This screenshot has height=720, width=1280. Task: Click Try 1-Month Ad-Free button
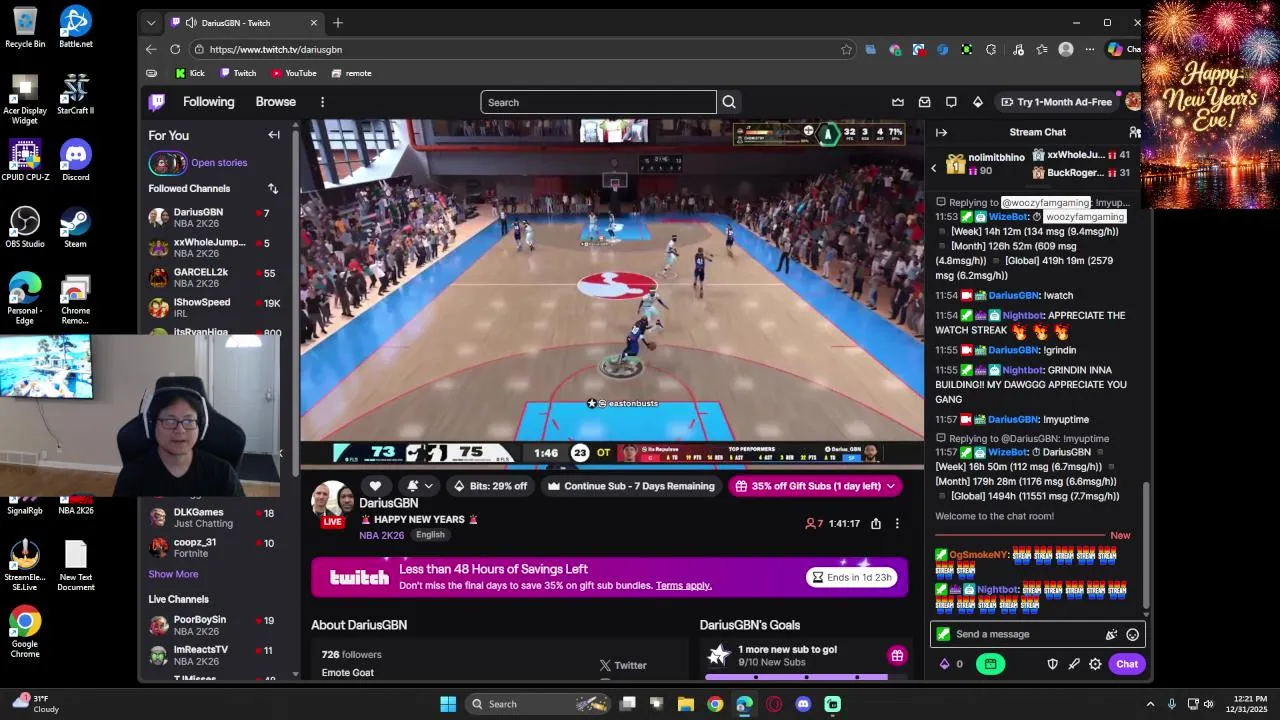[1056, 102]
